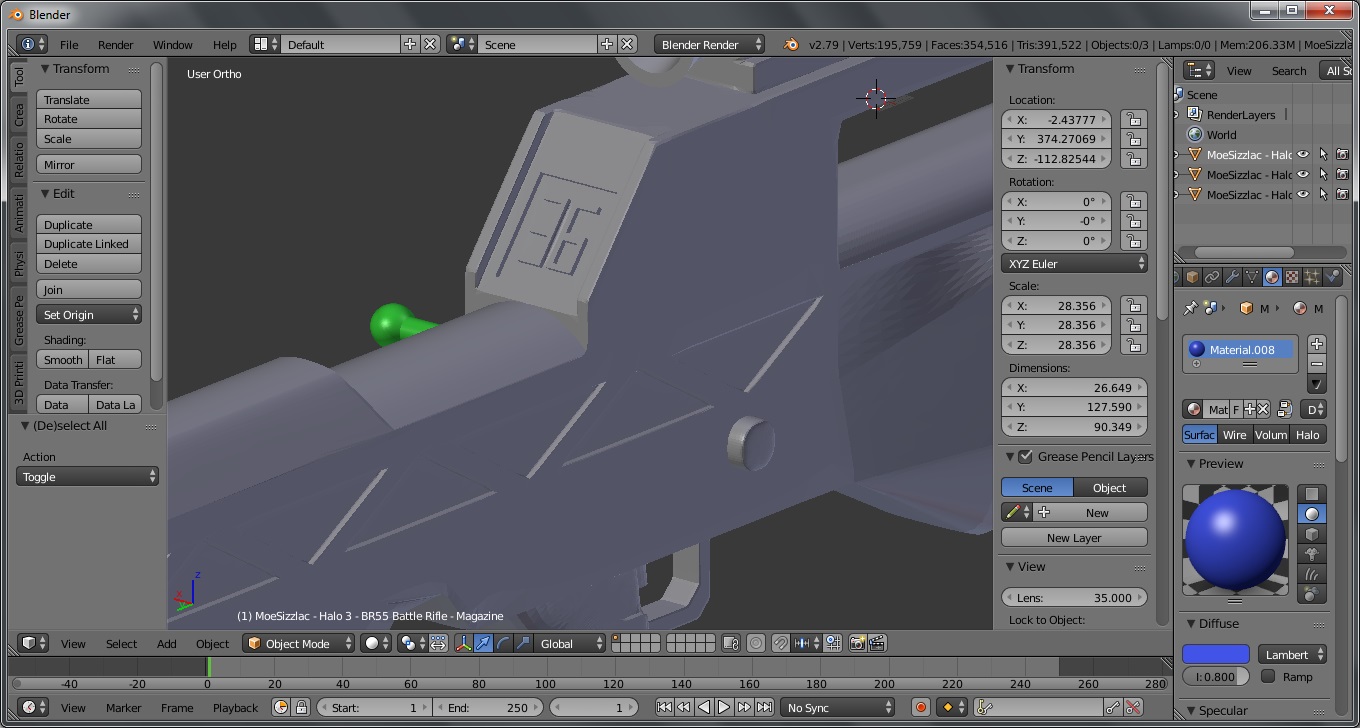The height and width of the screenshot is (728, 1360).
Task: Open the Particles properties tab icon
Action: coord(1312,277)
